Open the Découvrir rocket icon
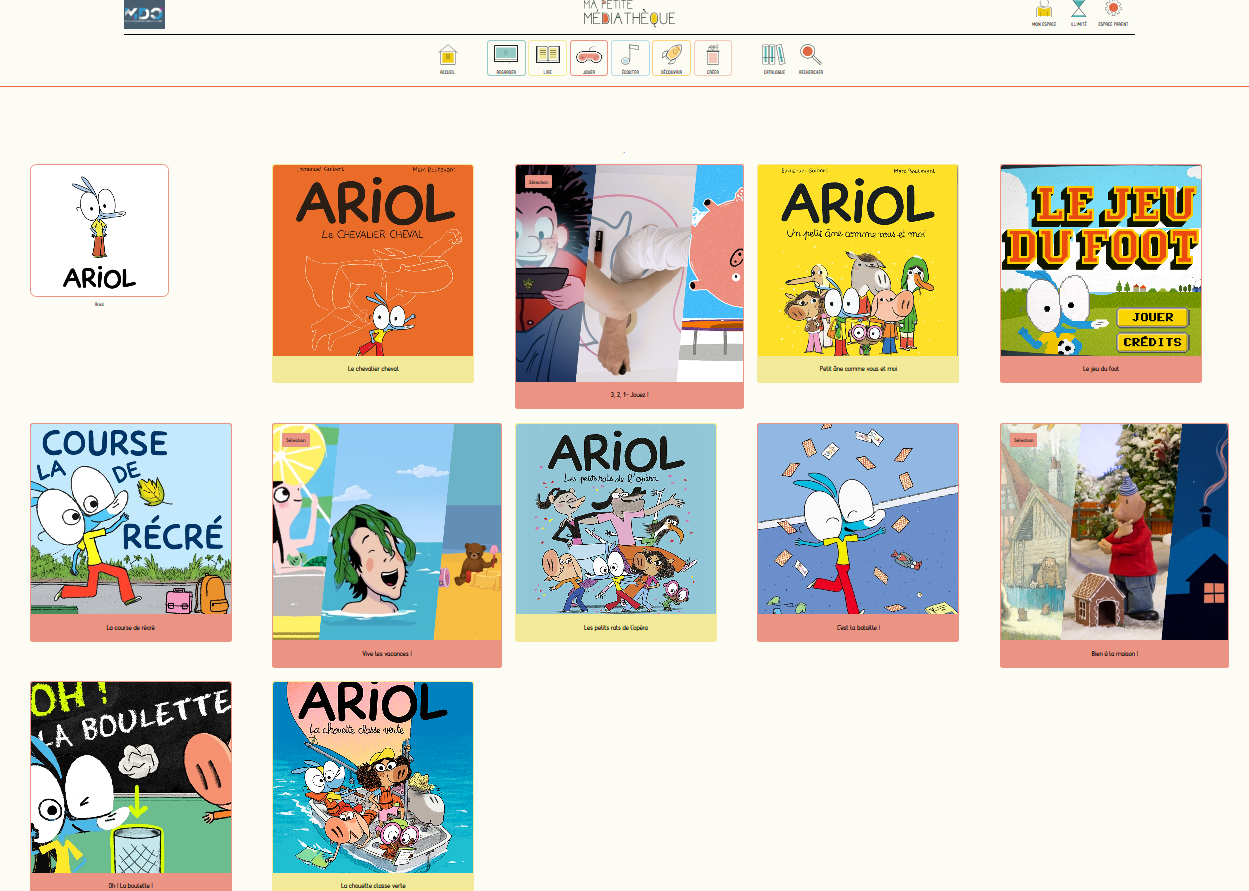The width and height of the screenshot is (1249, 891). pos(671,57)
